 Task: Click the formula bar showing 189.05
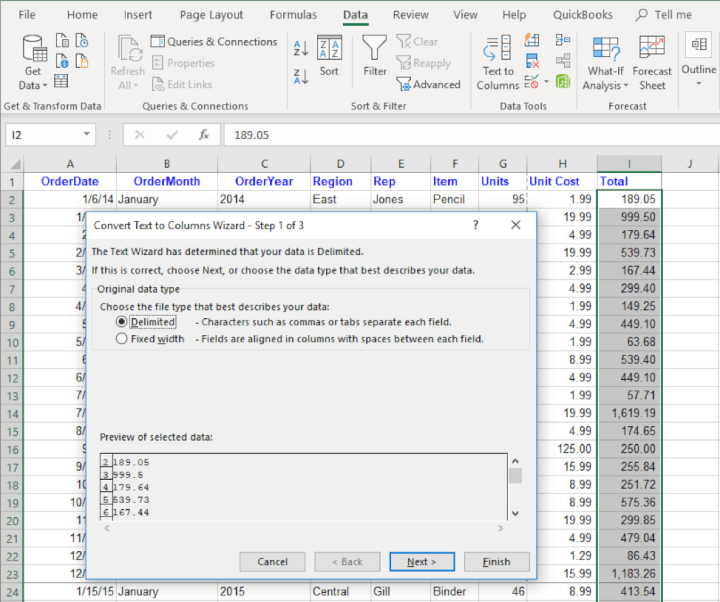[450, 135]
